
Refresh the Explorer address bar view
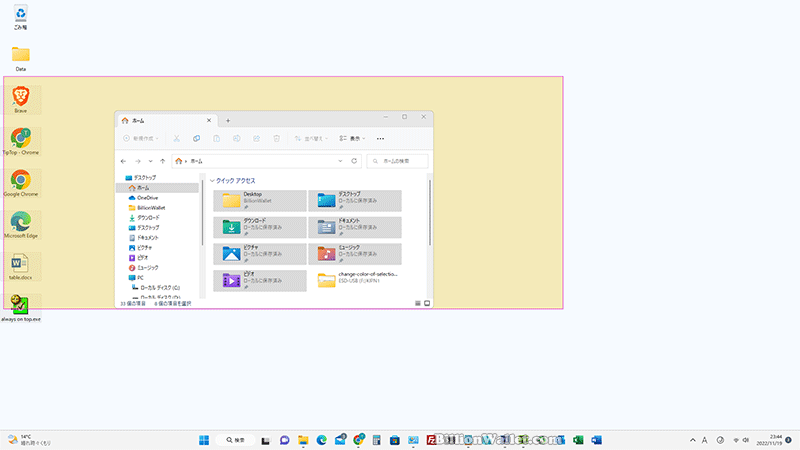click(354, 161)
